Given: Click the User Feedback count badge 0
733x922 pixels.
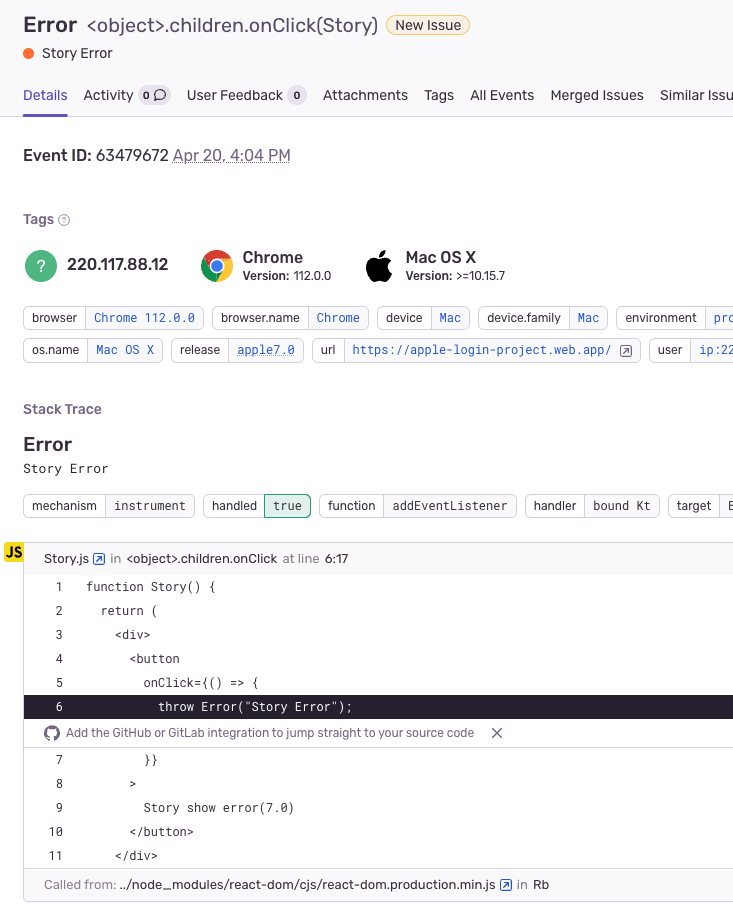Looking at the screenshot, I should coord(297,95).
